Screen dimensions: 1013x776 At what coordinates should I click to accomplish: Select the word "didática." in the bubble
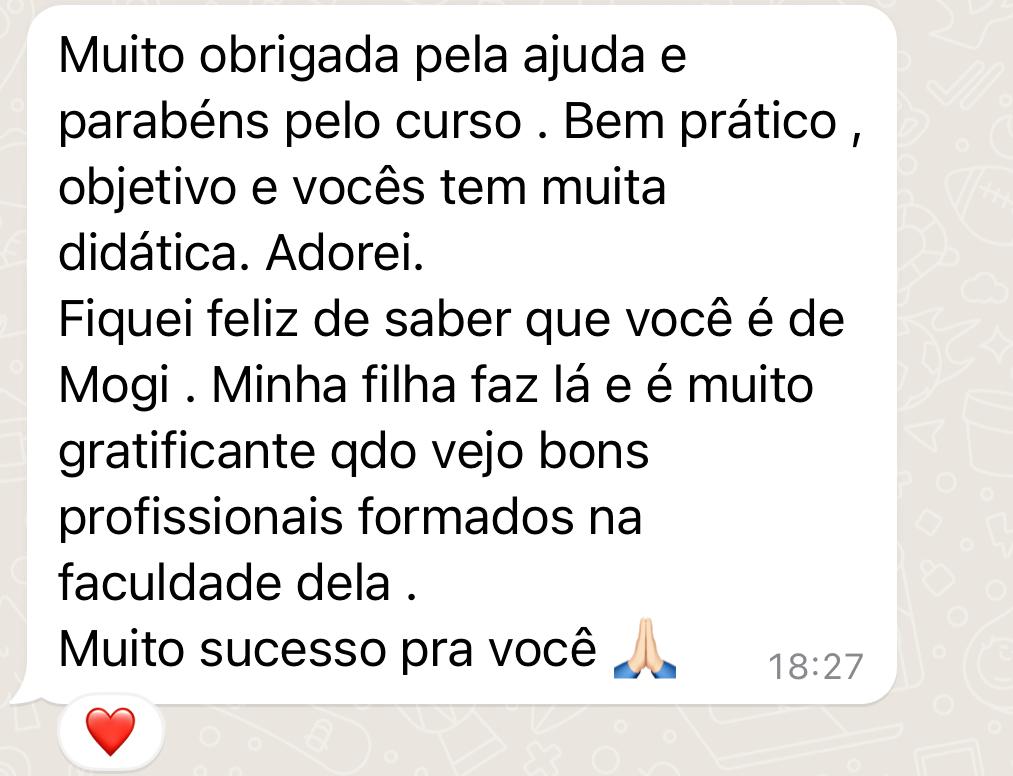tap(154, 253)
